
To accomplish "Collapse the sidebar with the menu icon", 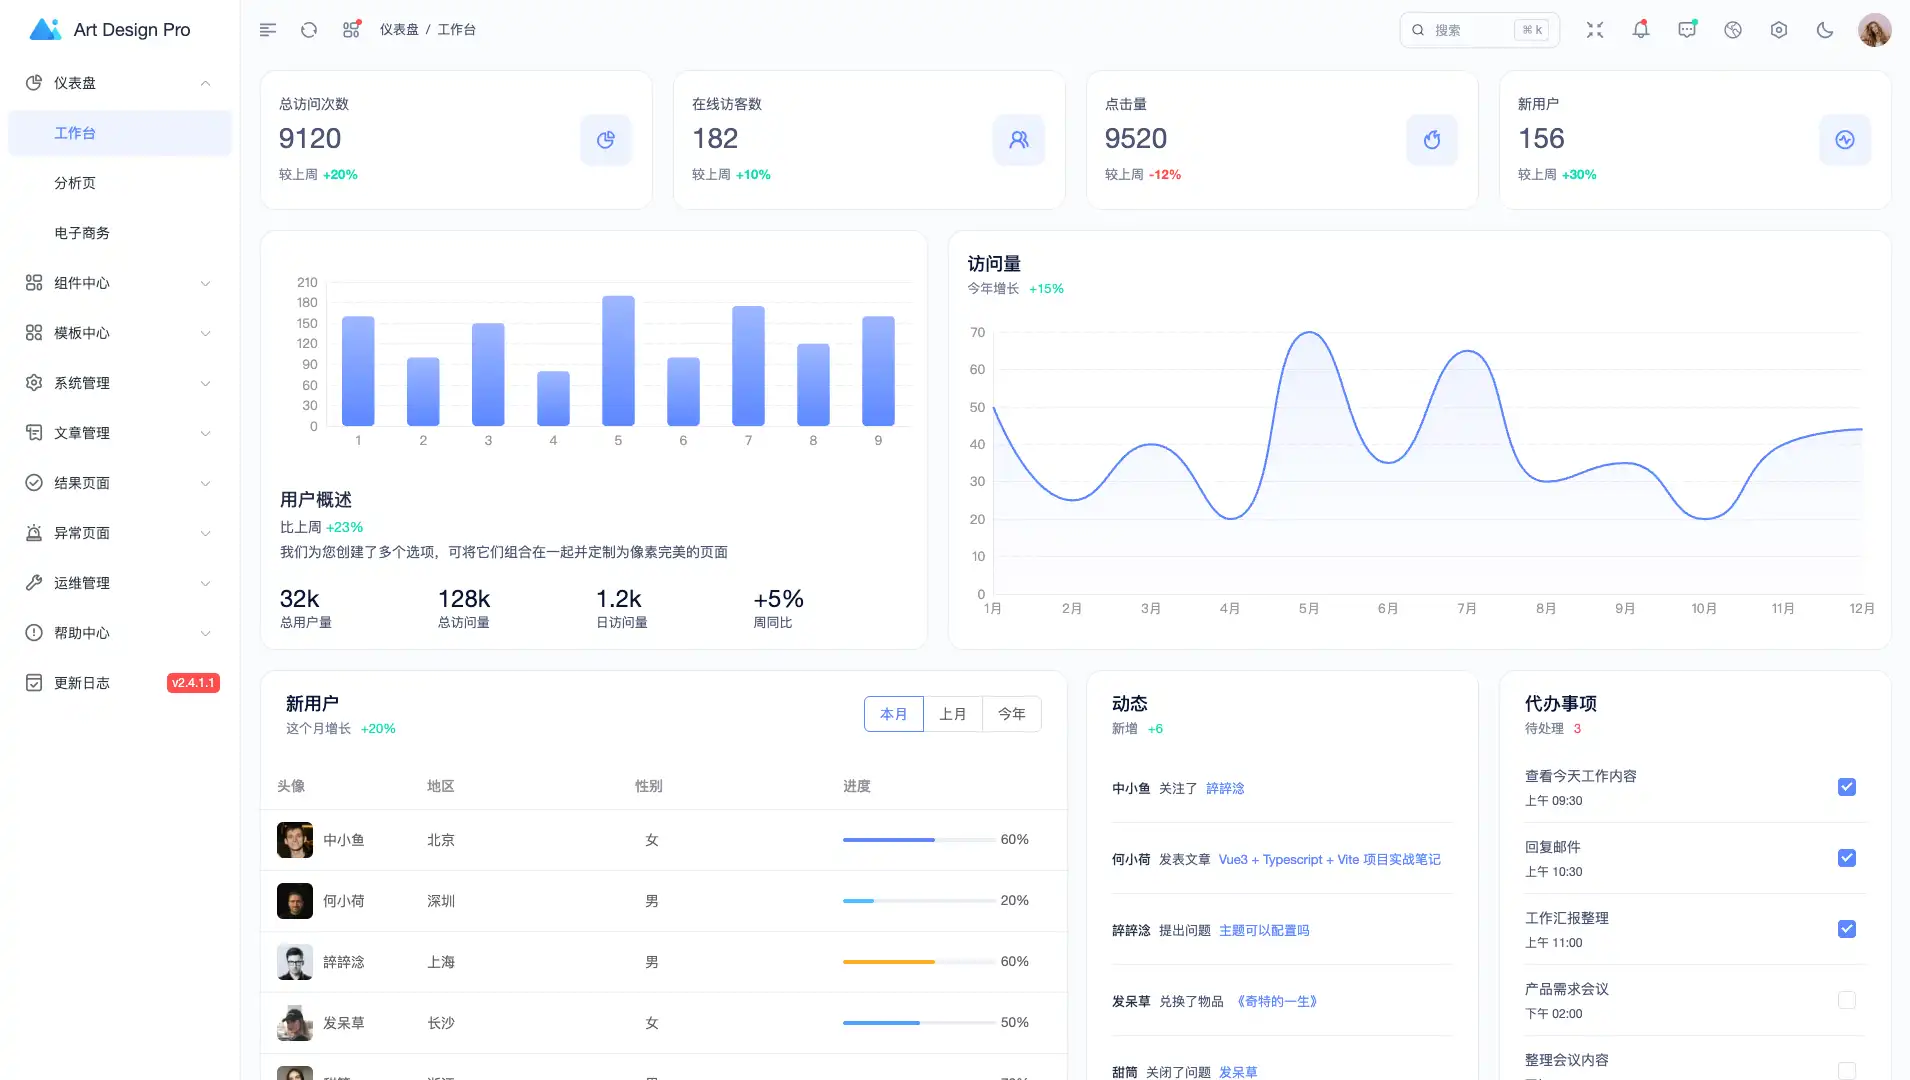I will point(267,30).
